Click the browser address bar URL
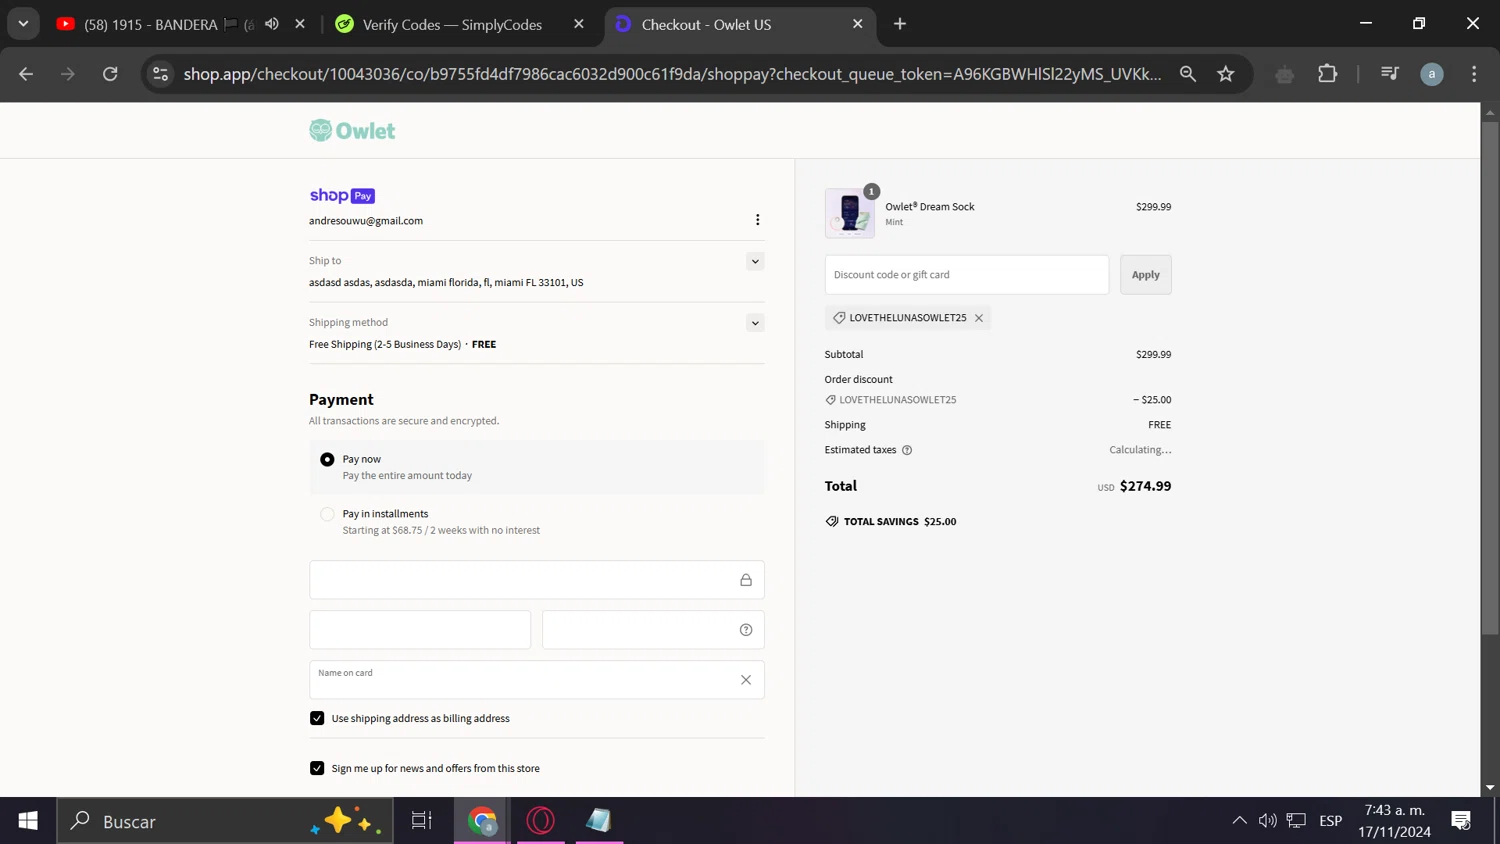 tap(672, 74)
